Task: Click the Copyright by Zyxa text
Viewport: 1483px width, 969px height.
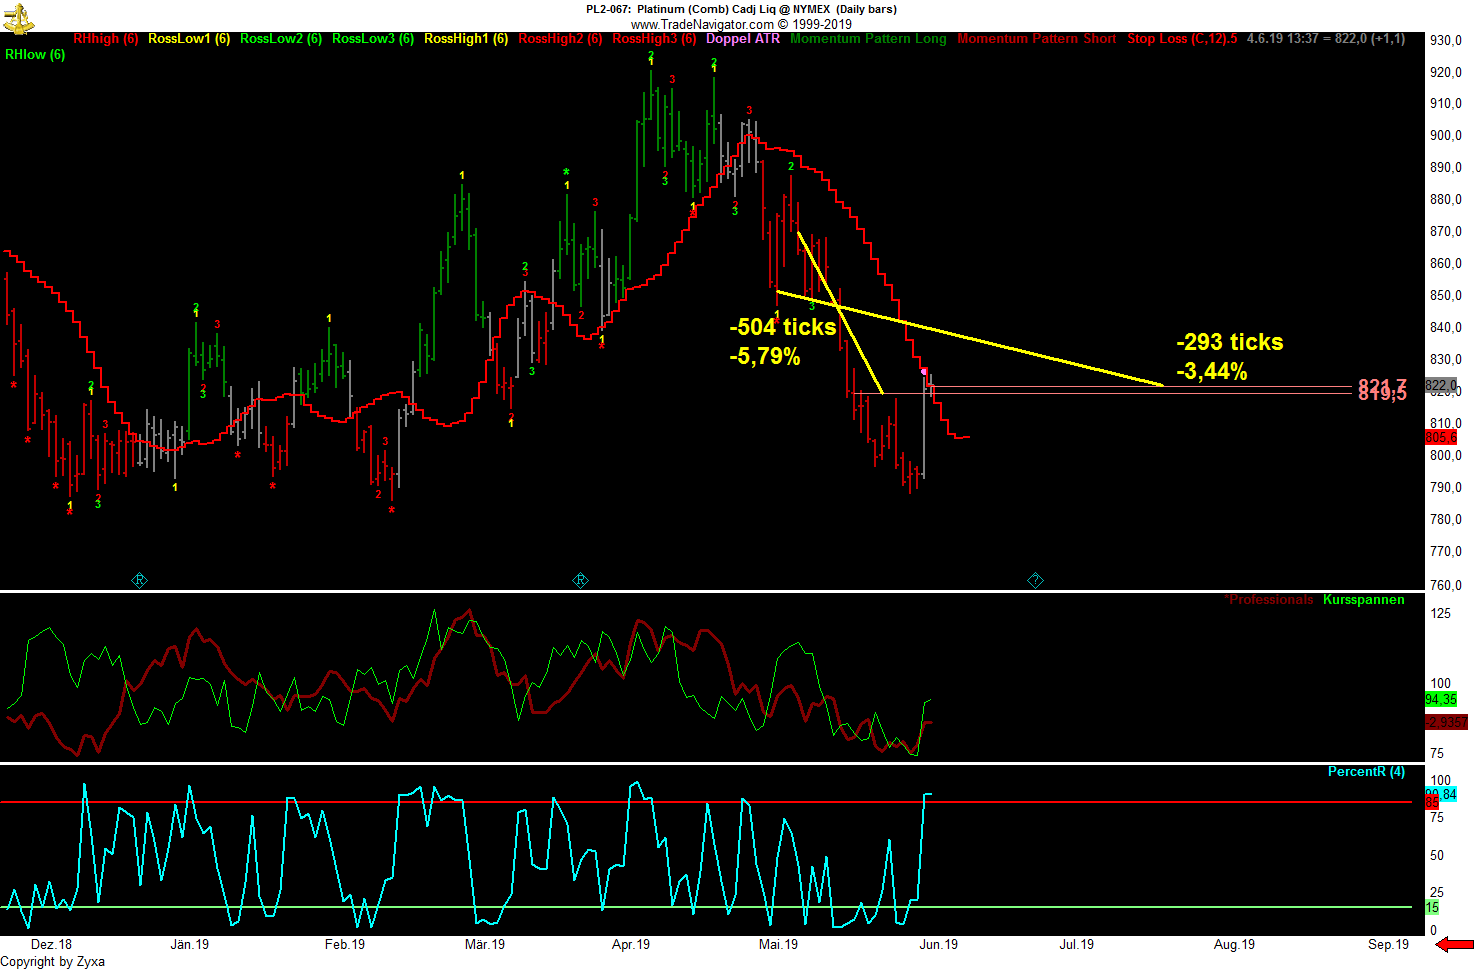Action: point(53,962)
